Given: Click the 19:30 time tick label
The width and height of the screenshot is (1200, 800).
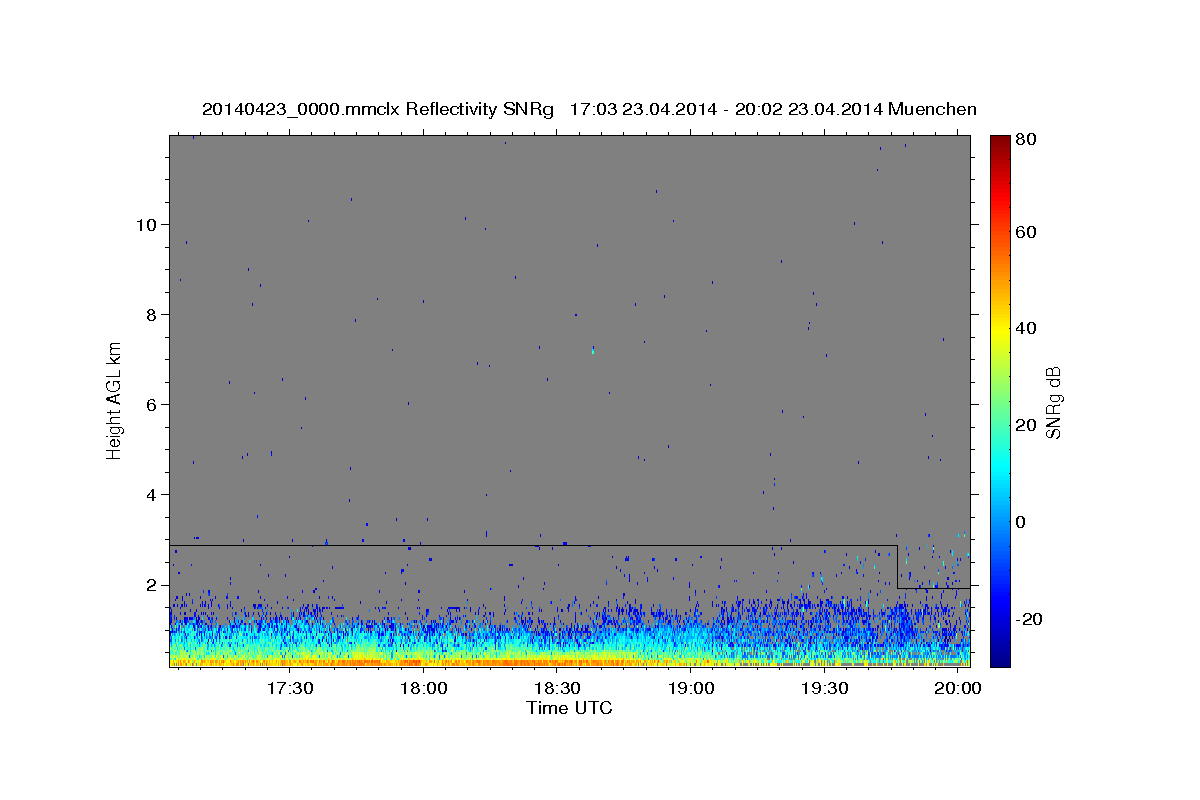Looking at the screenshot, I should (825, 689).
